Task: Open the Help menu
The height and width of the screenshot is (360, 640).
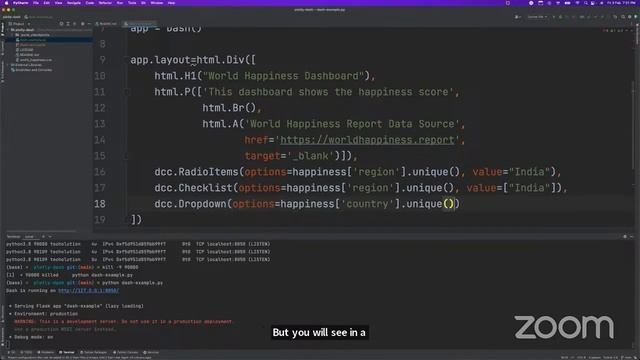Action: (171, 3)
